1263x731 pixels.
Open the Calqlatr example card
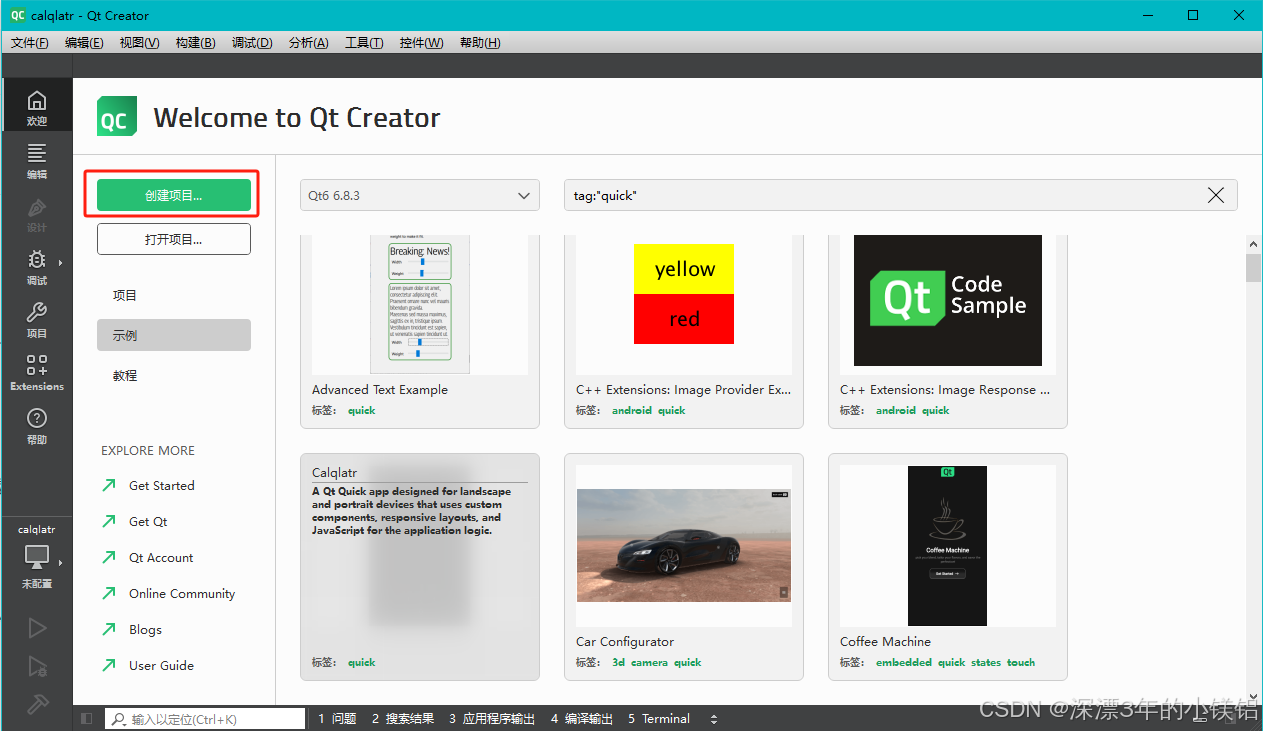pyautogui.click(x=420, y=567)
